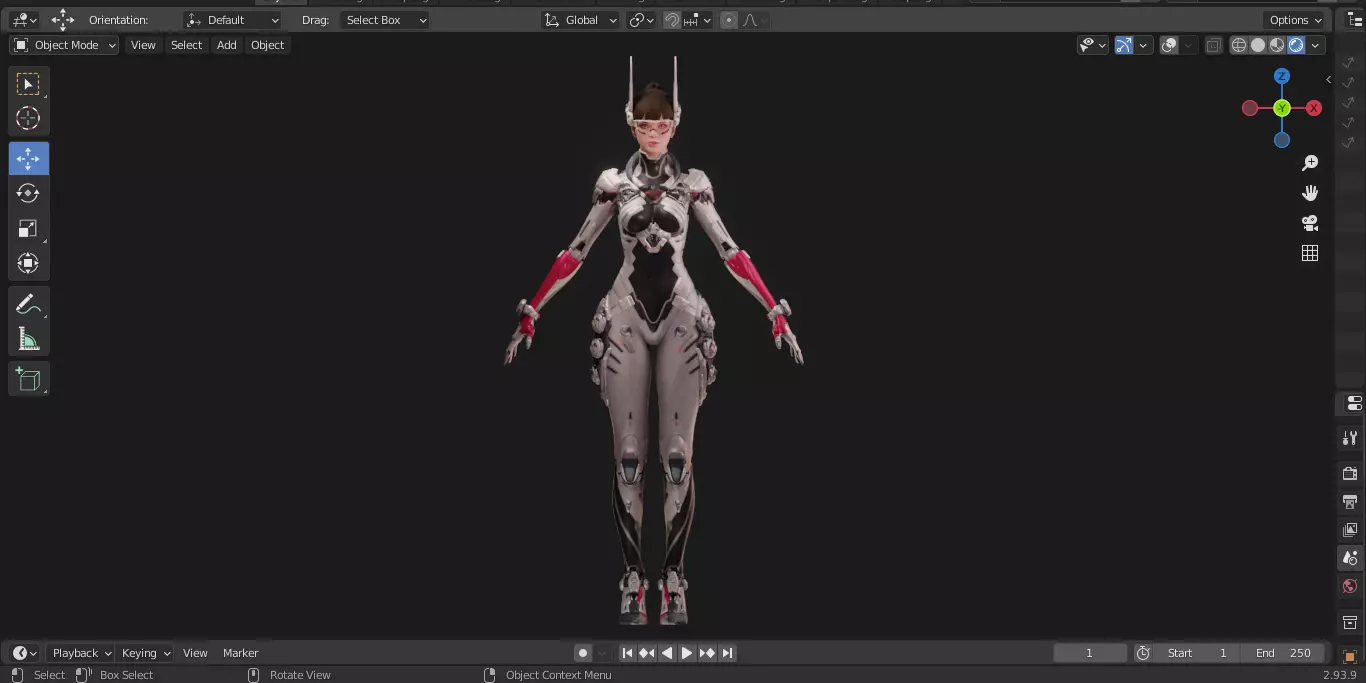Jump to previous keyframe
This screenshot has height=683, width=1366.
tap(647, 653)
